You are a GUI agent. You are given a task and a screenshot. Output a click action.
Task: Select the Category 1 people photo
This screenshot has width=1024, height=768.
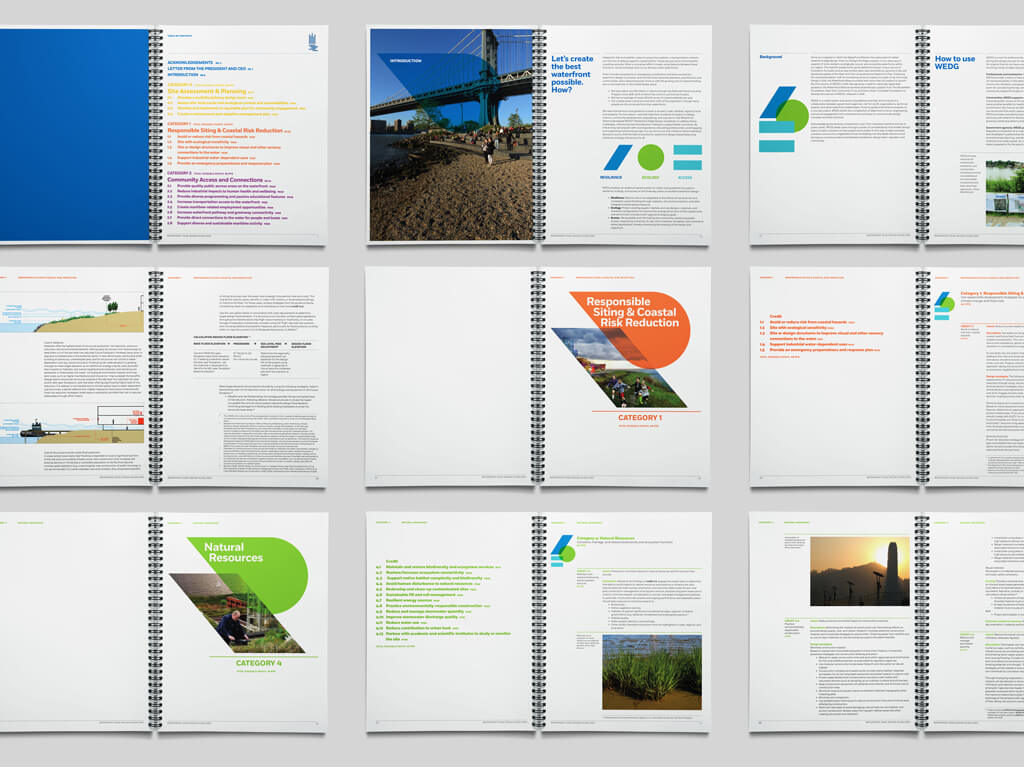tap(619, 368)
